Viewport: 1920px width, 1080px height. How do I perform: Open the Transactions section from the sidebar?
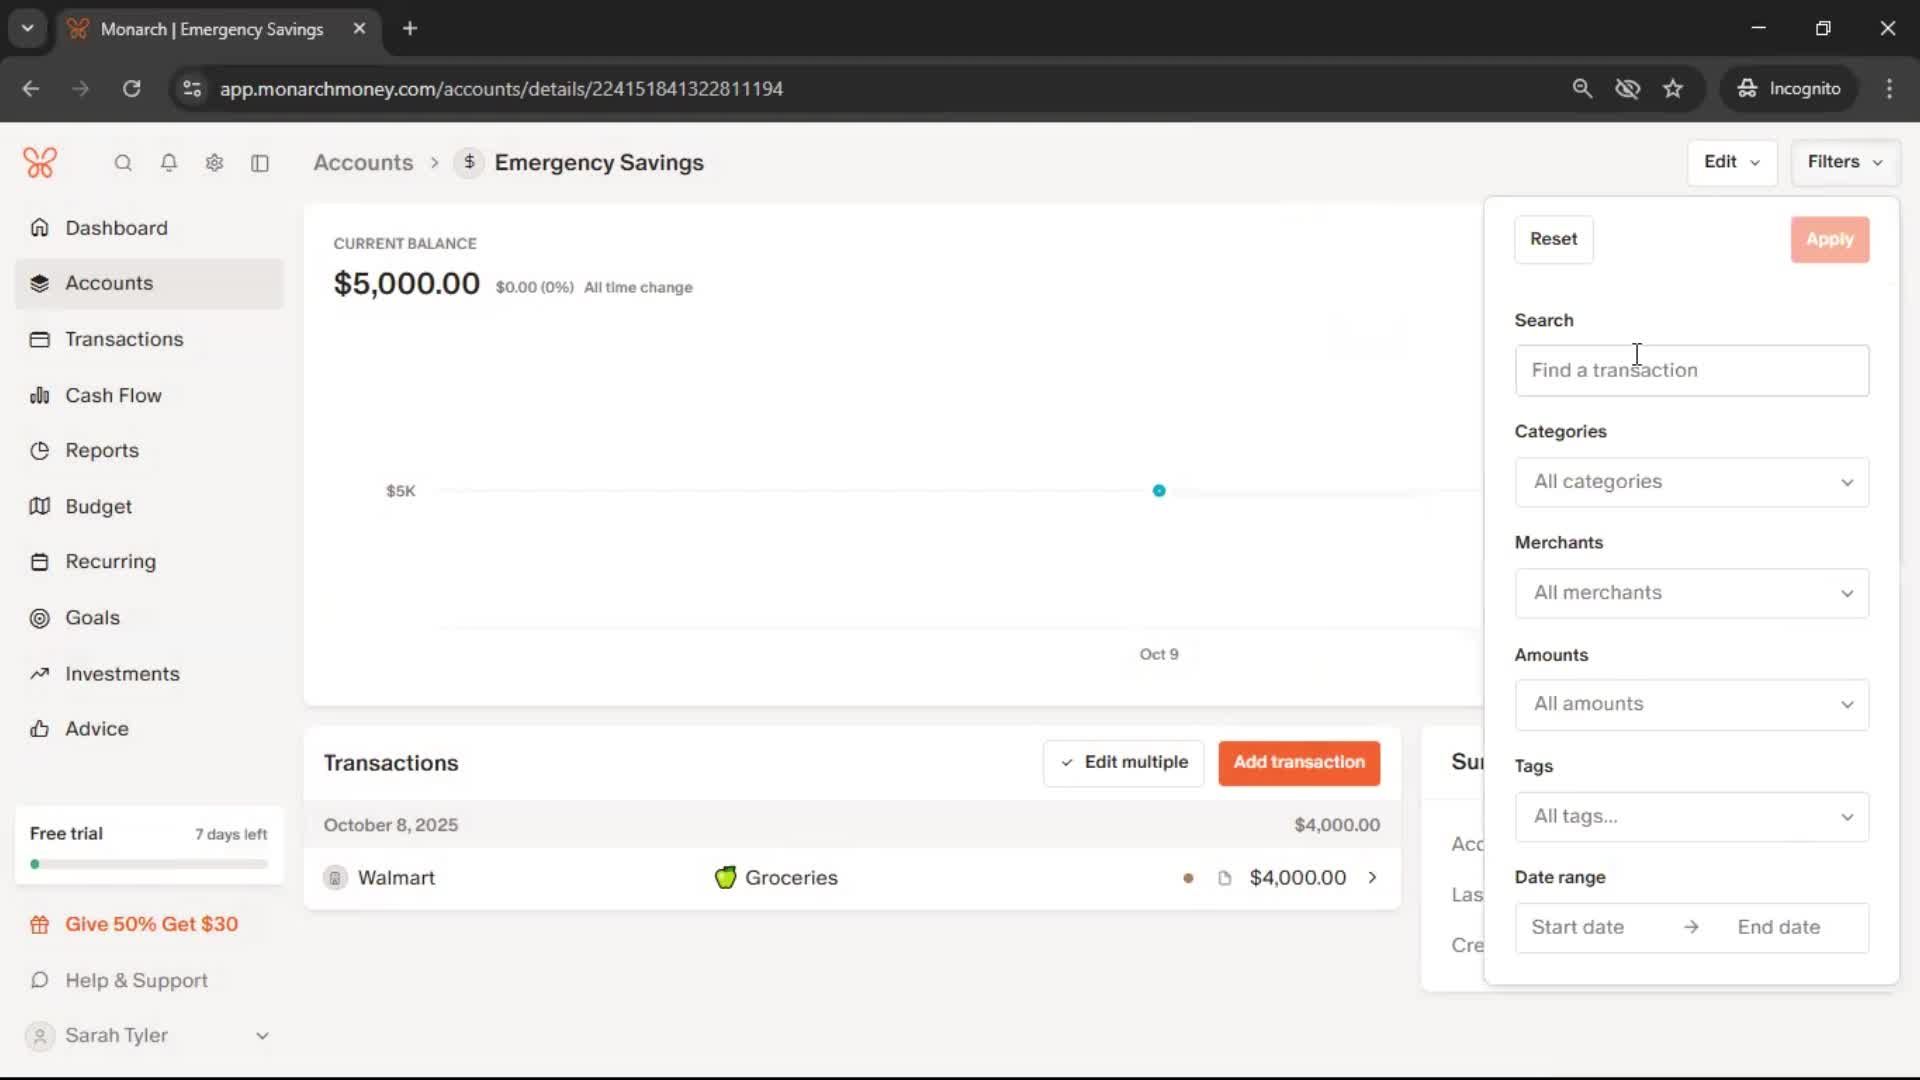[124, 339]
